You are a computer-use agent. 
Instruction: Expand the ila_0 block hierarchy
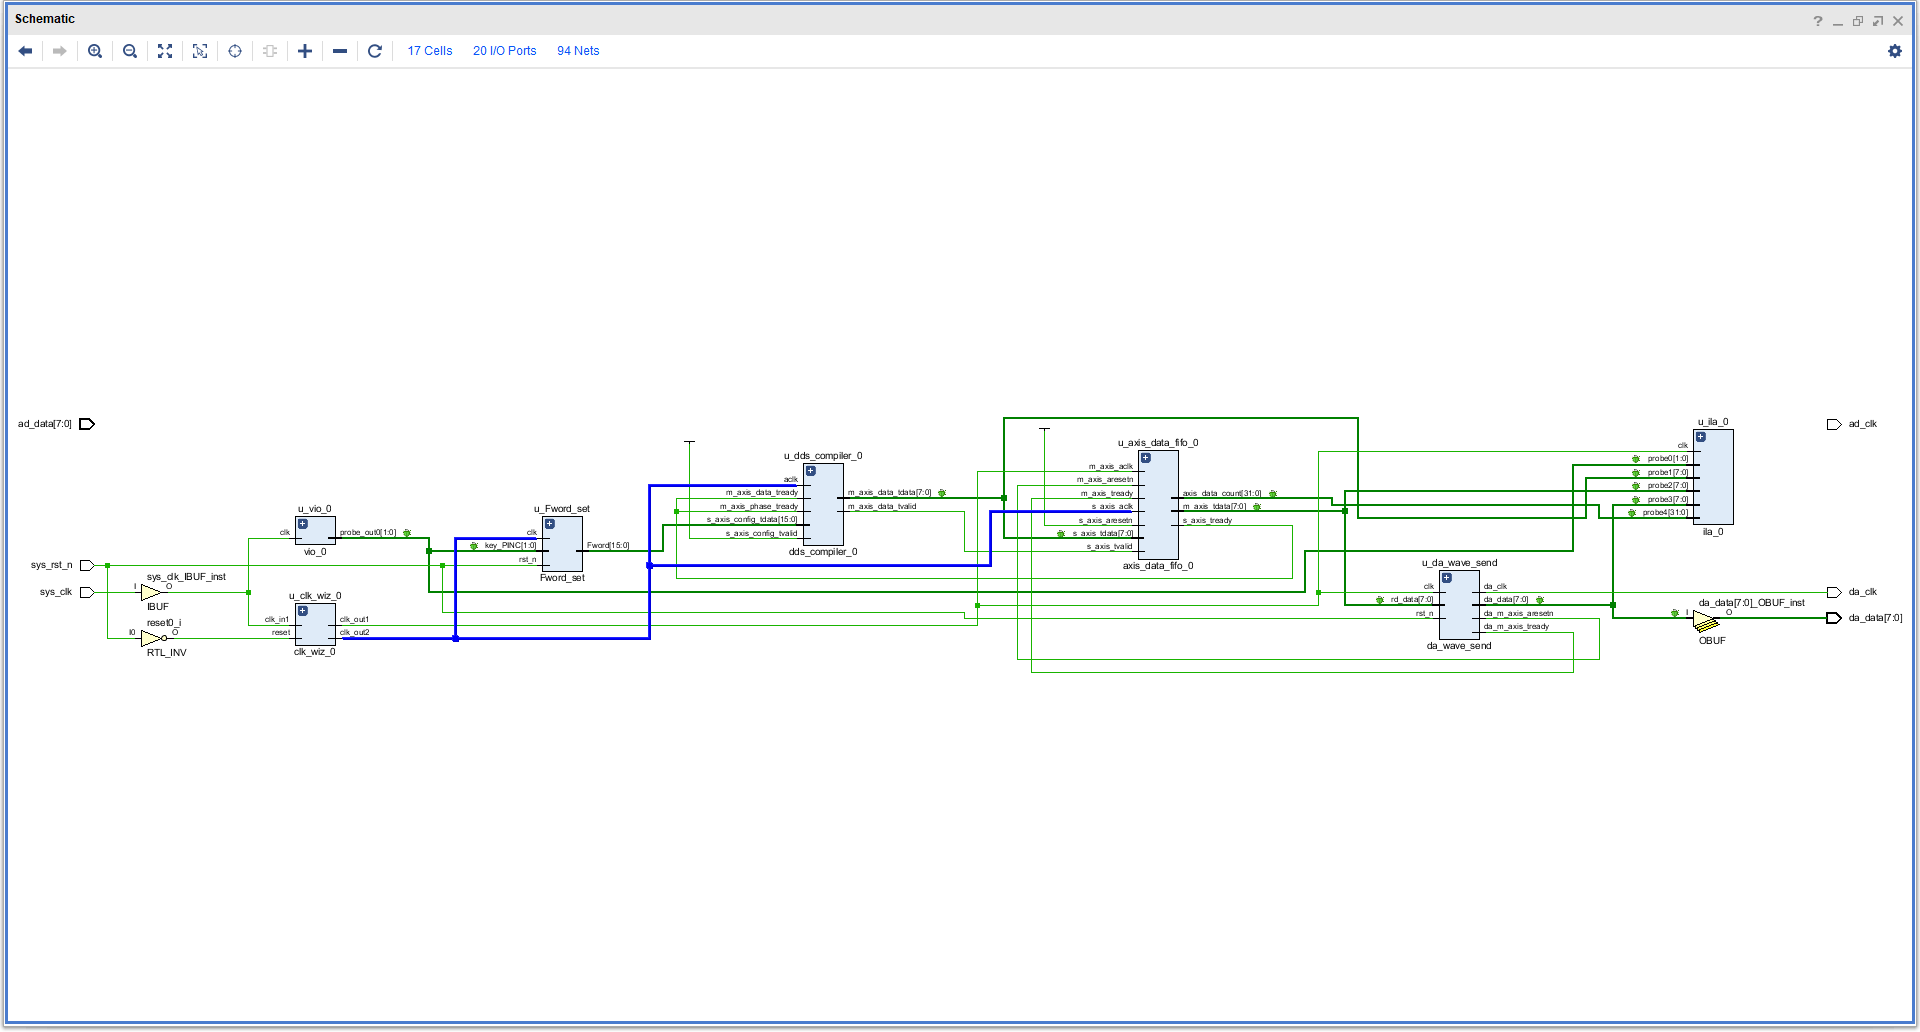point(1701,437)
